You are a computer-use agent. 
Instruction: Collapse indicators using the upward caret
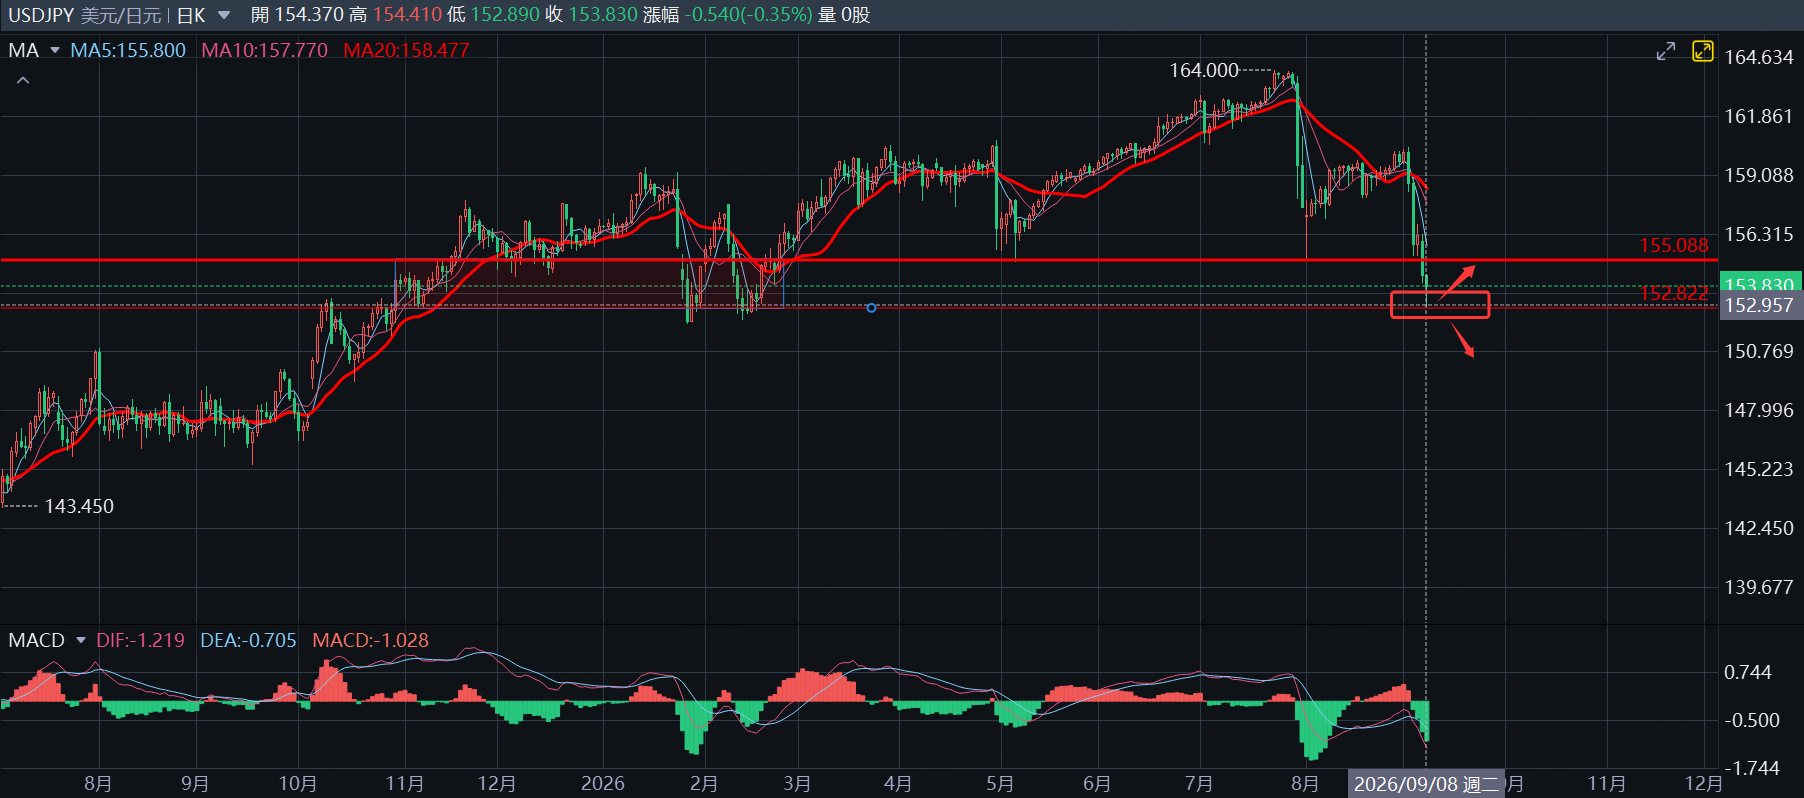coord(23,80)
